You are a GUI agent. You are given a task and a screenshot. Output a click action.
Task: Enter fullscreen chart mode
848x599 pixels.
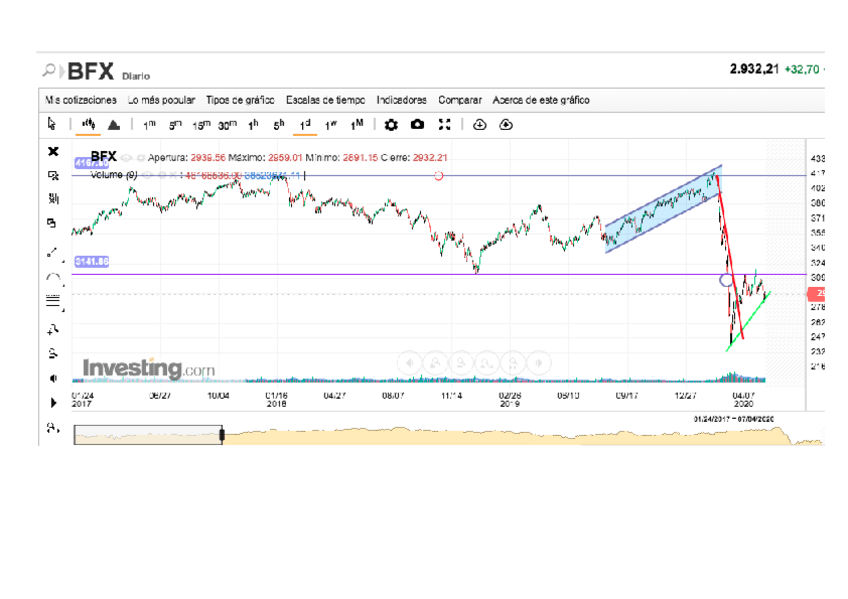tap(445, 124)
